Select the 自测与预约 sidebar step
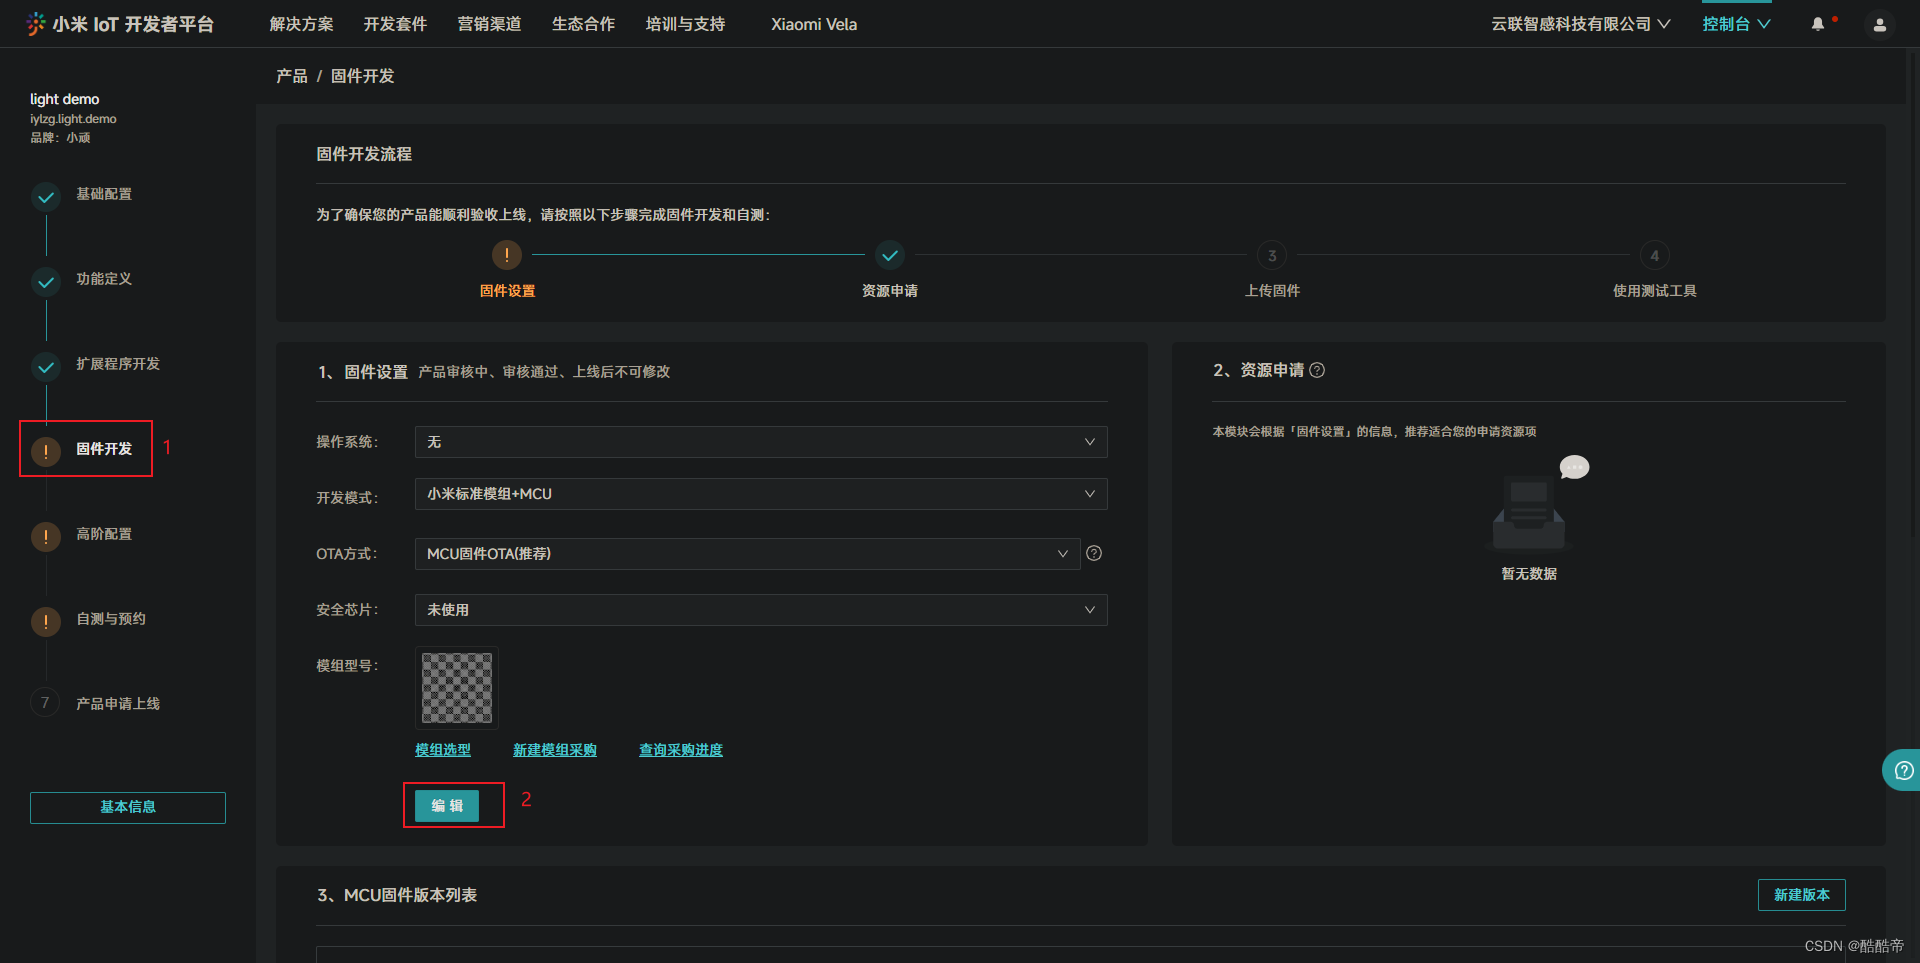The width and height of the screenshot is (1920, 963). point(111,619)
